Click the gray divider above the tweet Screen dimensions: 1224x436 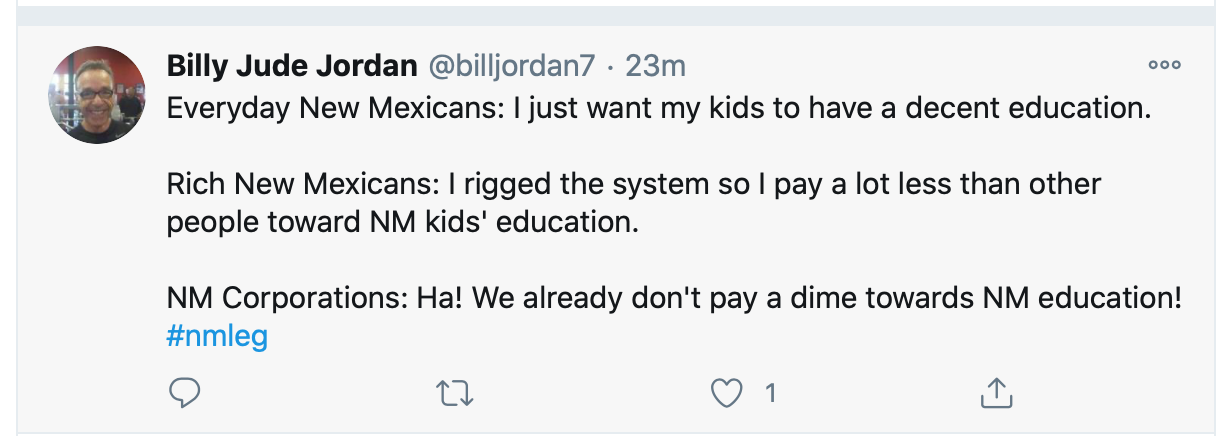coord(612,17)
